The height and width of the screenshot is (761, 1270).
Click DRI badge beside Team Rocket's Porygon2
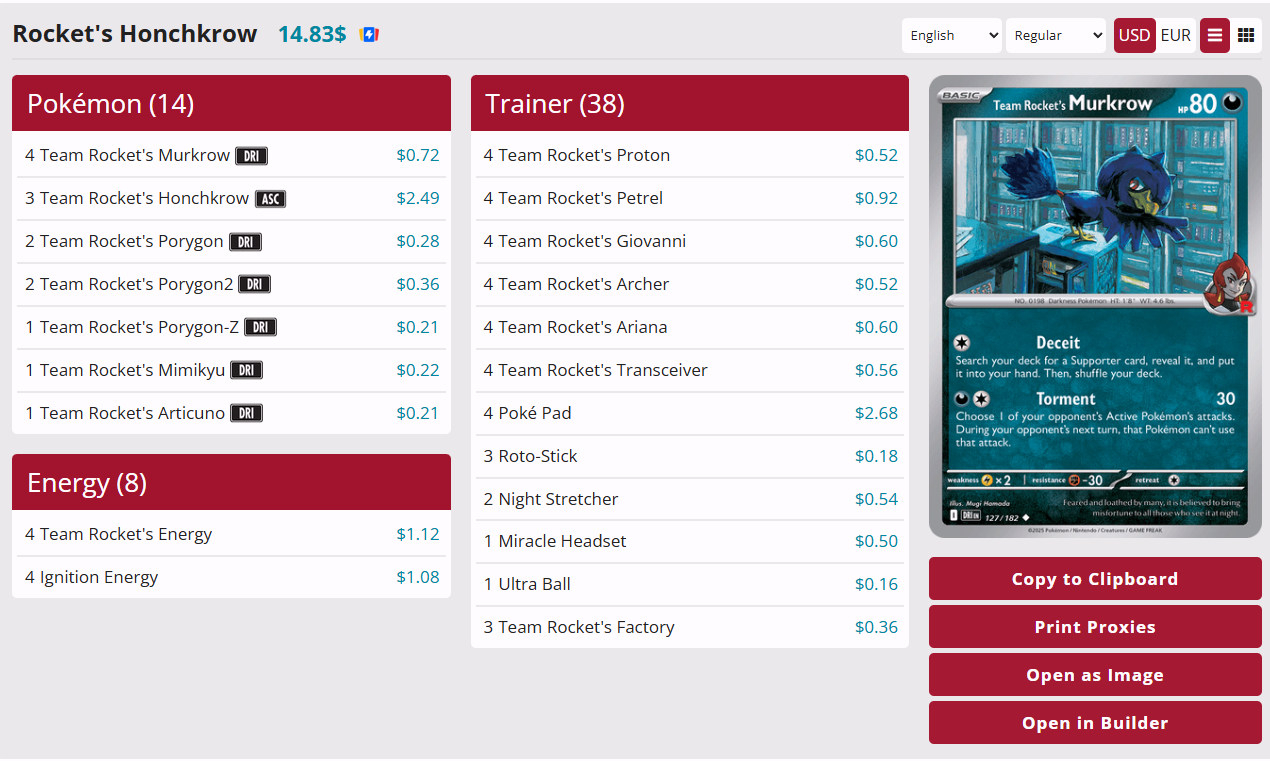[254, 285]
